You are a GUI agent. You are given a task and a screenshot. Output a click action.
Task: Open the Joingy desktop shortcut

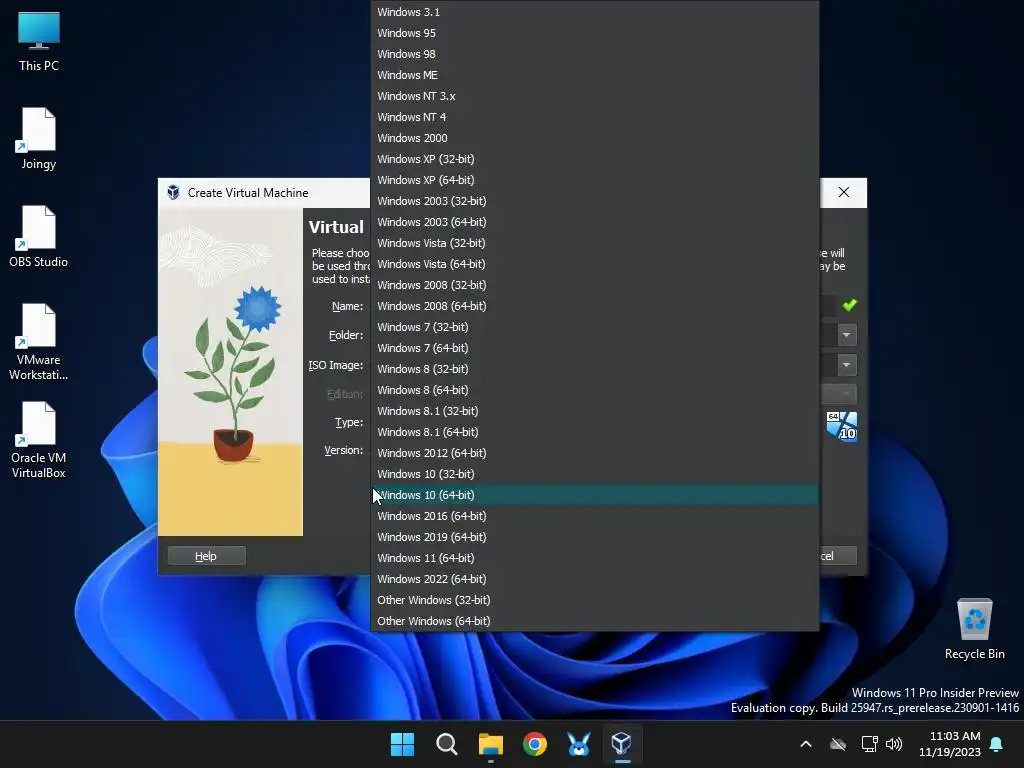(x=39, y=138)
